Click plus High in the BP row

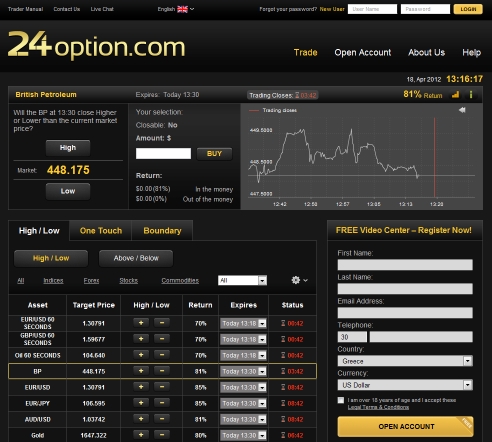tap(141, 371)
